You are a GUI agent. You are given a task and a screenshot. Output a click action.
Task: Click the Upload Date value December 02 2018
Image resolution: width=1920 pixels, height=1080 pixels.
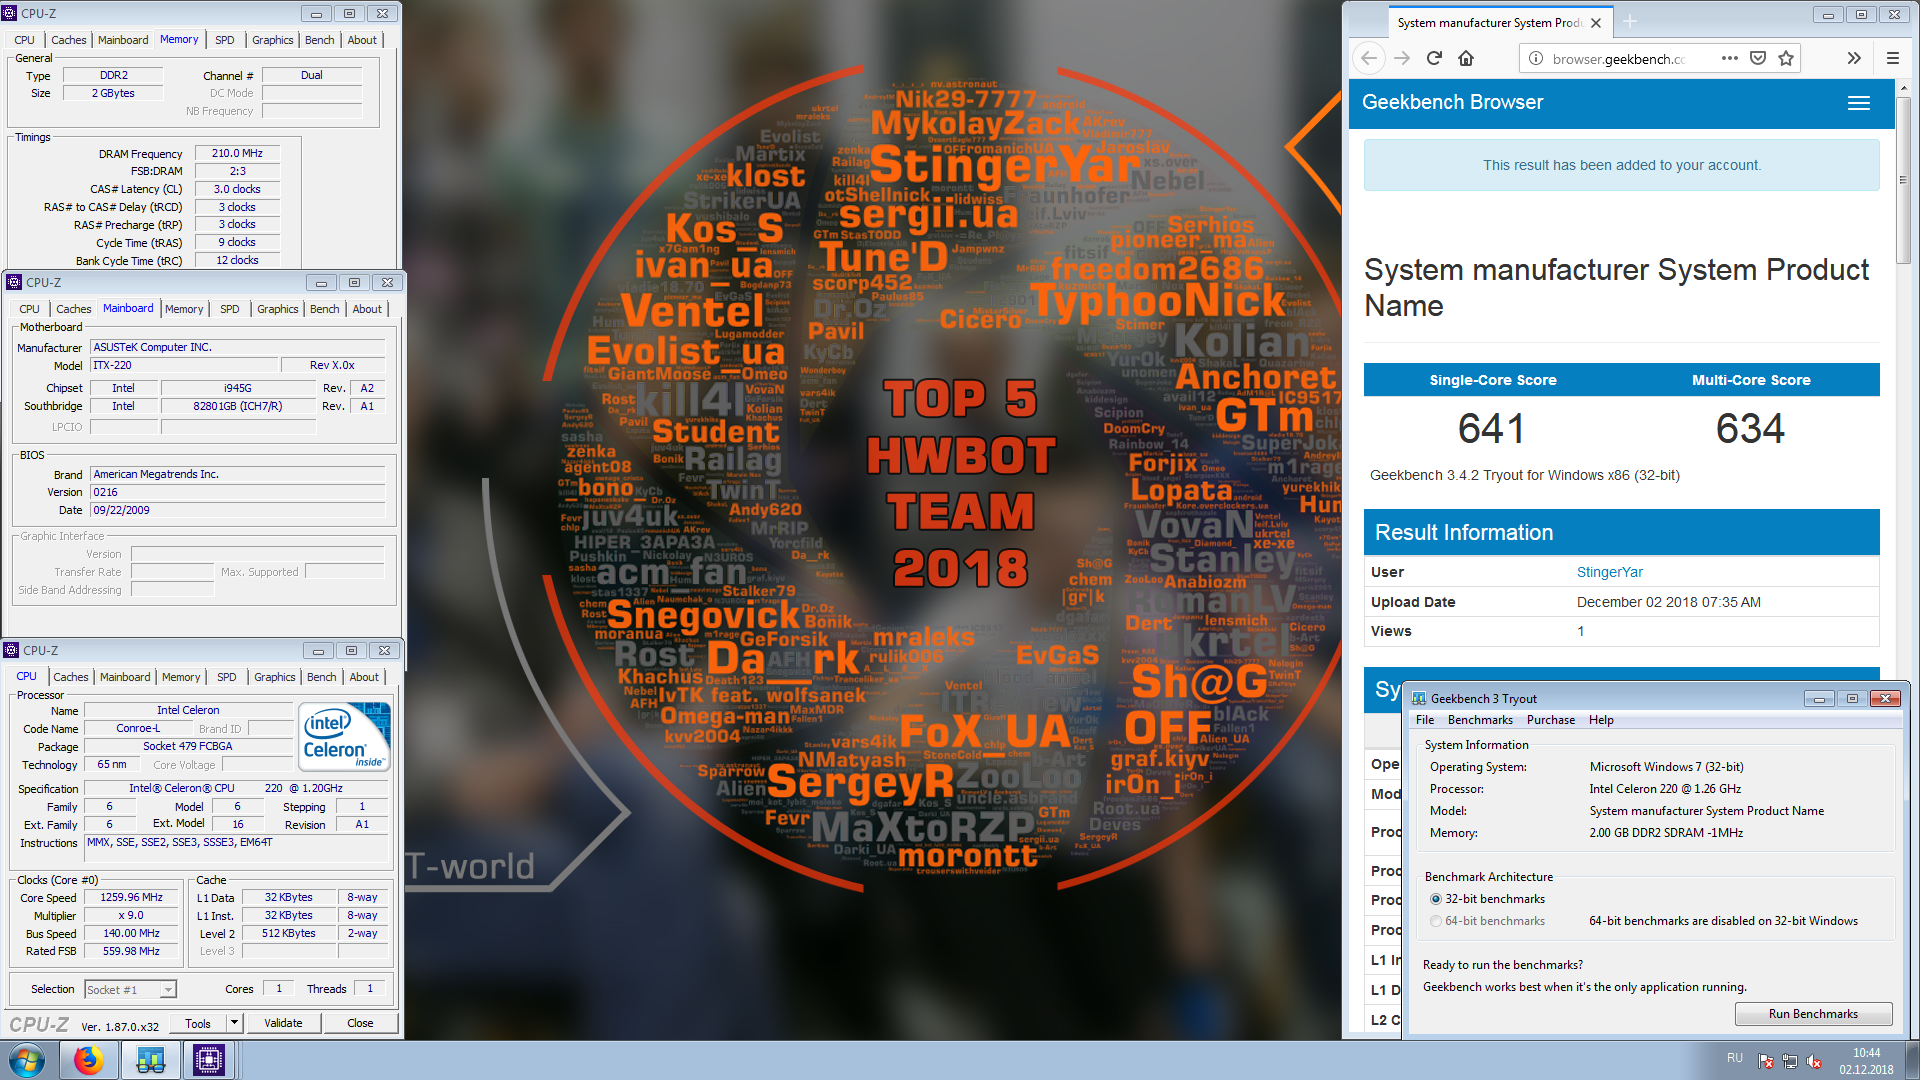(1668, 602)
